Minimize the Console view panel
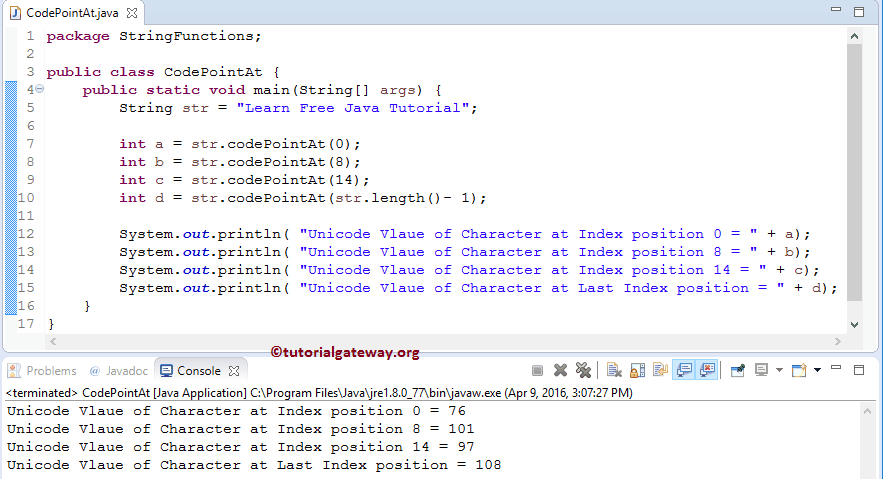 pos(836,368)
